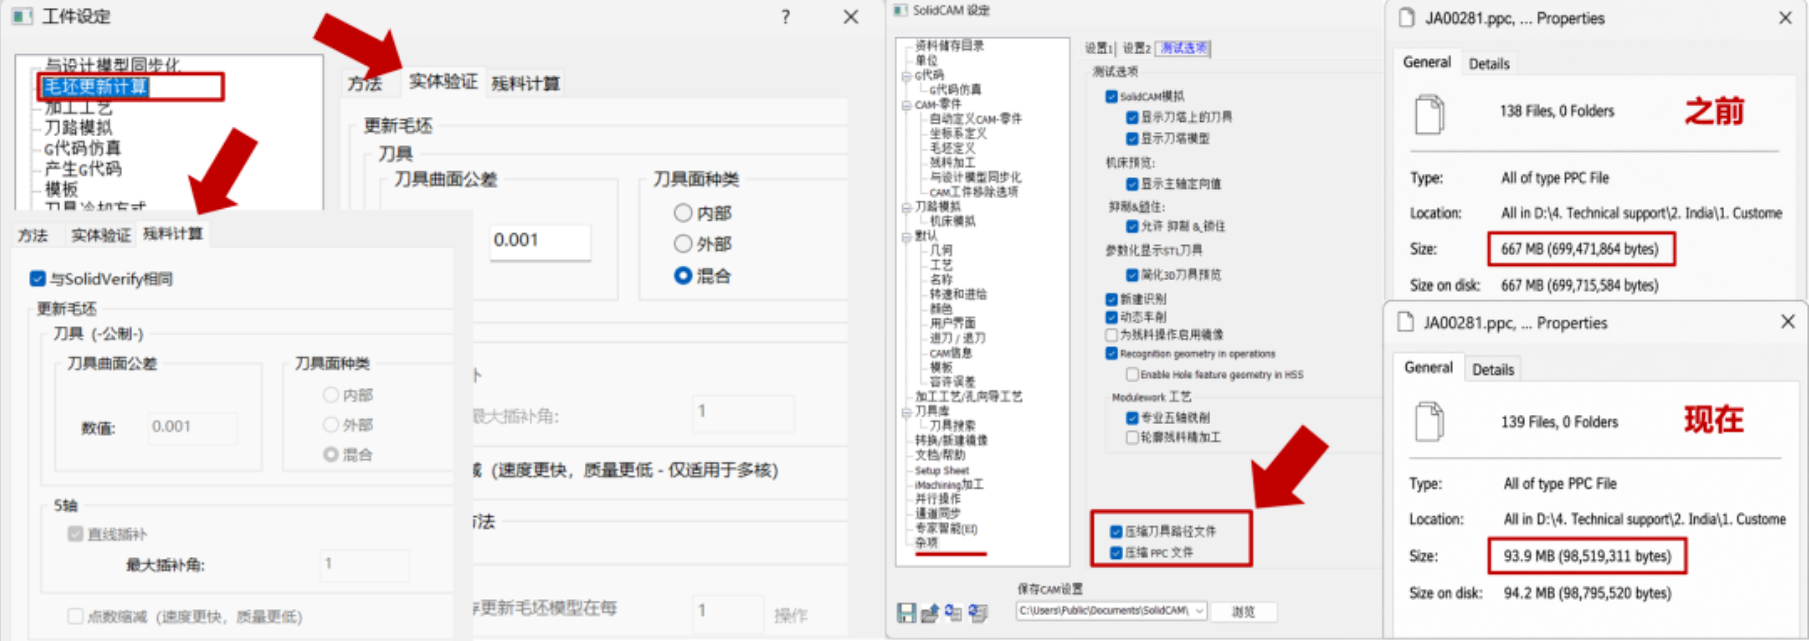Open the 实体验证 tab in upper panel
This screenshot has width=1809, height=641.
pyautogui.click(x=443, y=81)
